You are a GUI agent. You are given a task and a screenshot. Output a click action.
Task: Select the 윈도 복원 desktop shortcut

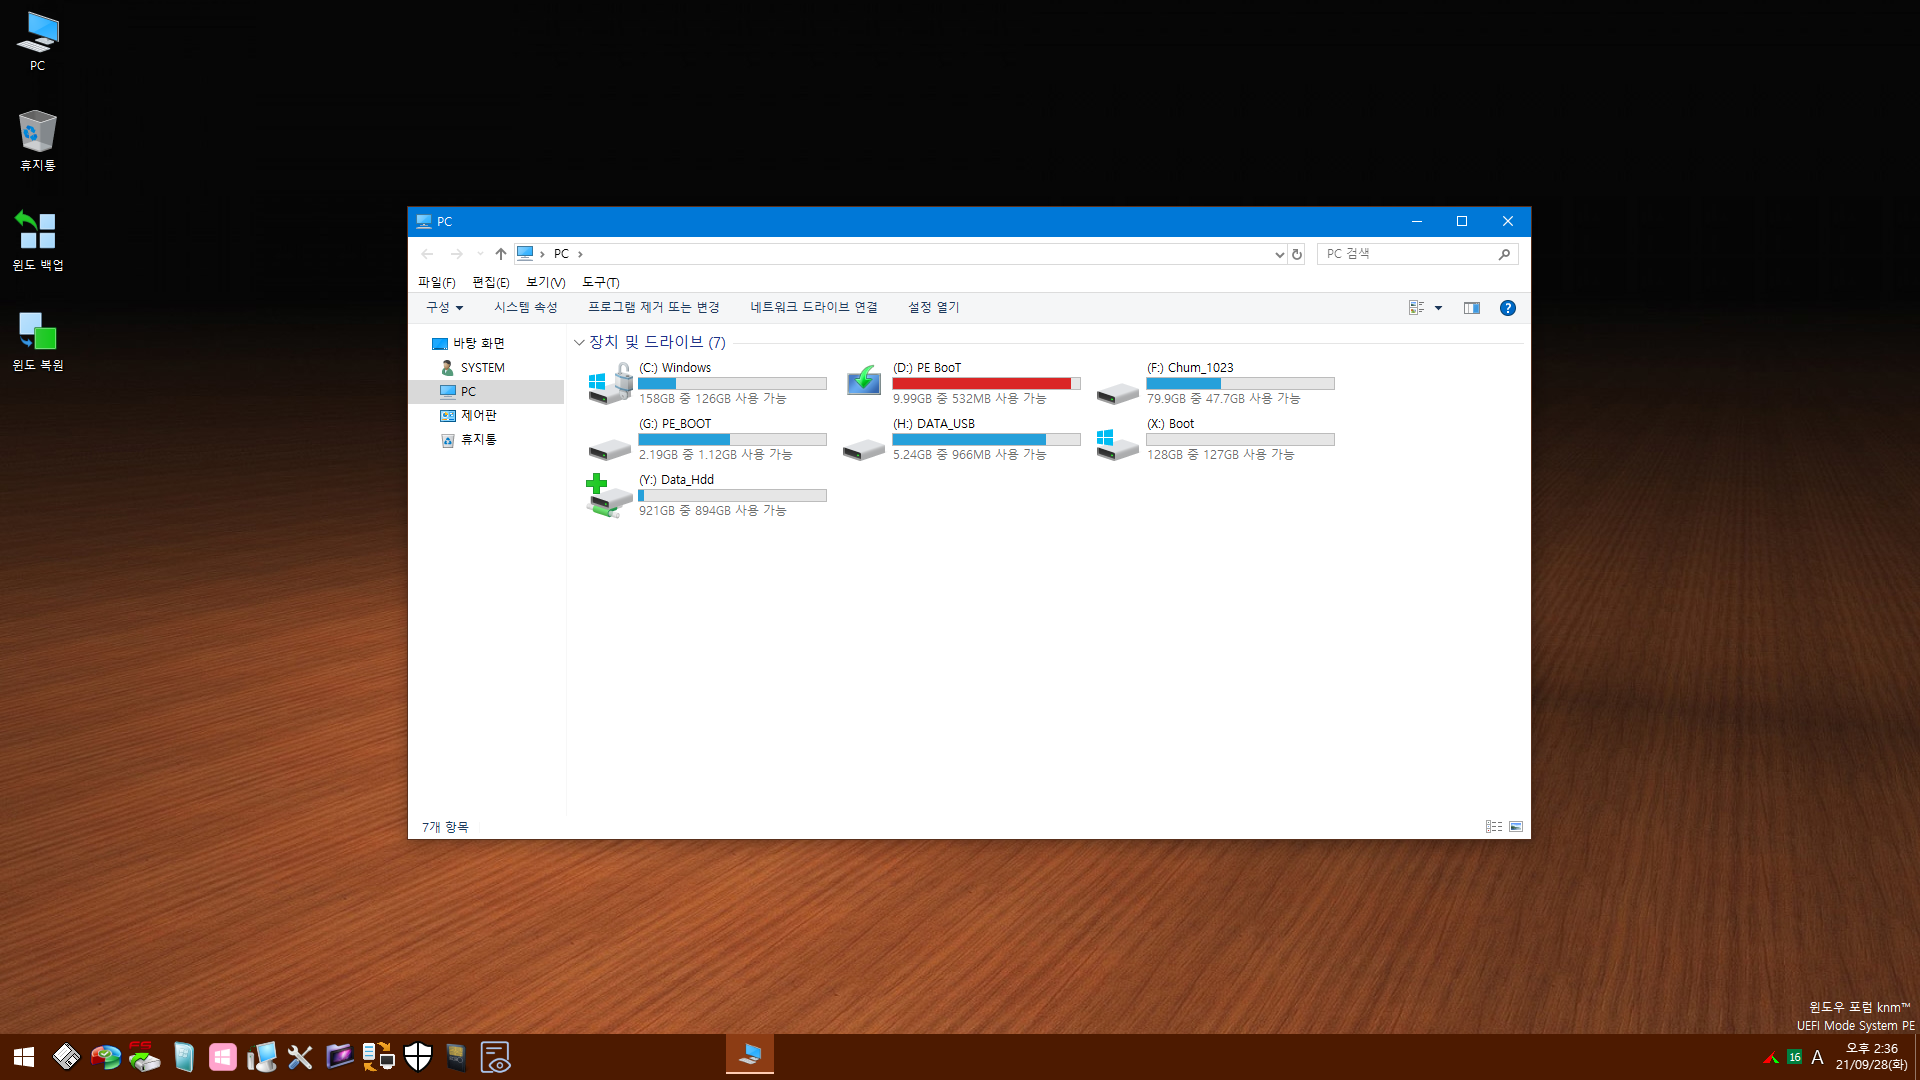[37, 340]
